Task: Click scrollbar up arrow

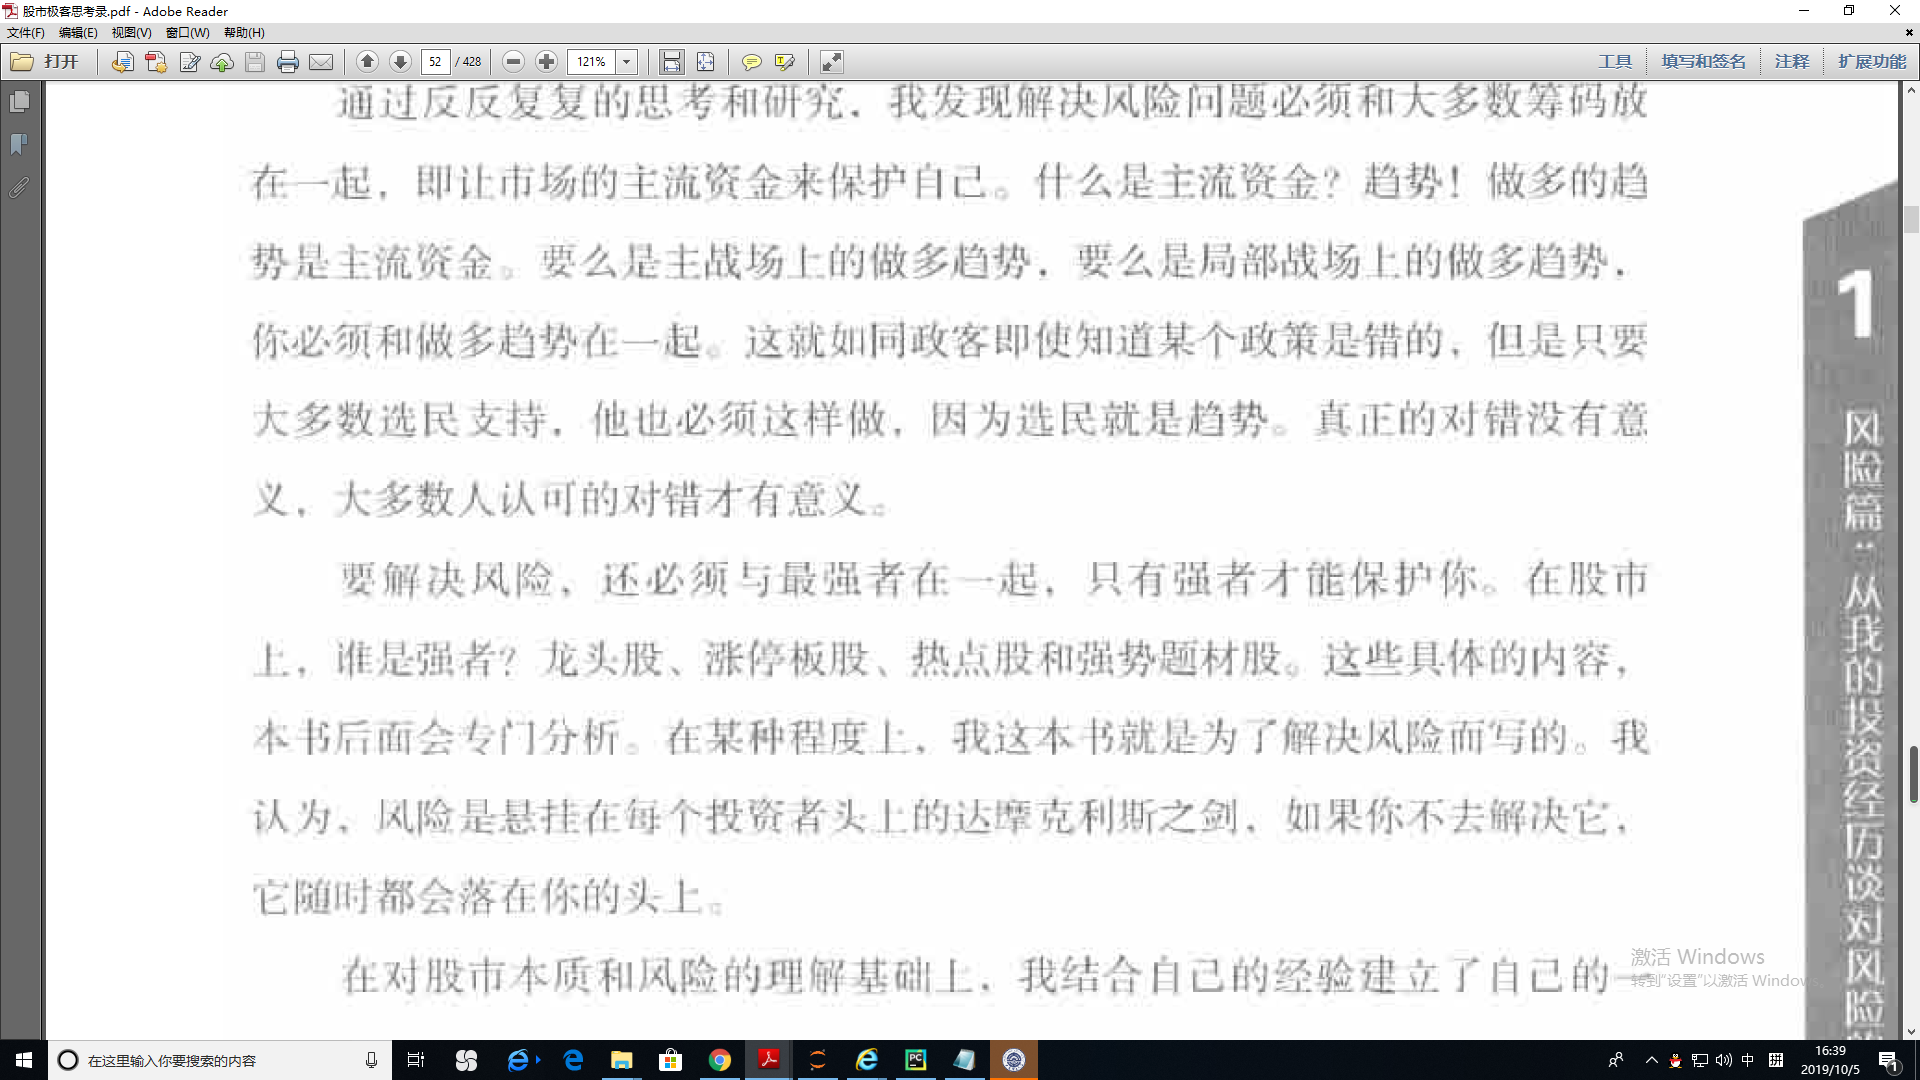Action: (1911, 90)
